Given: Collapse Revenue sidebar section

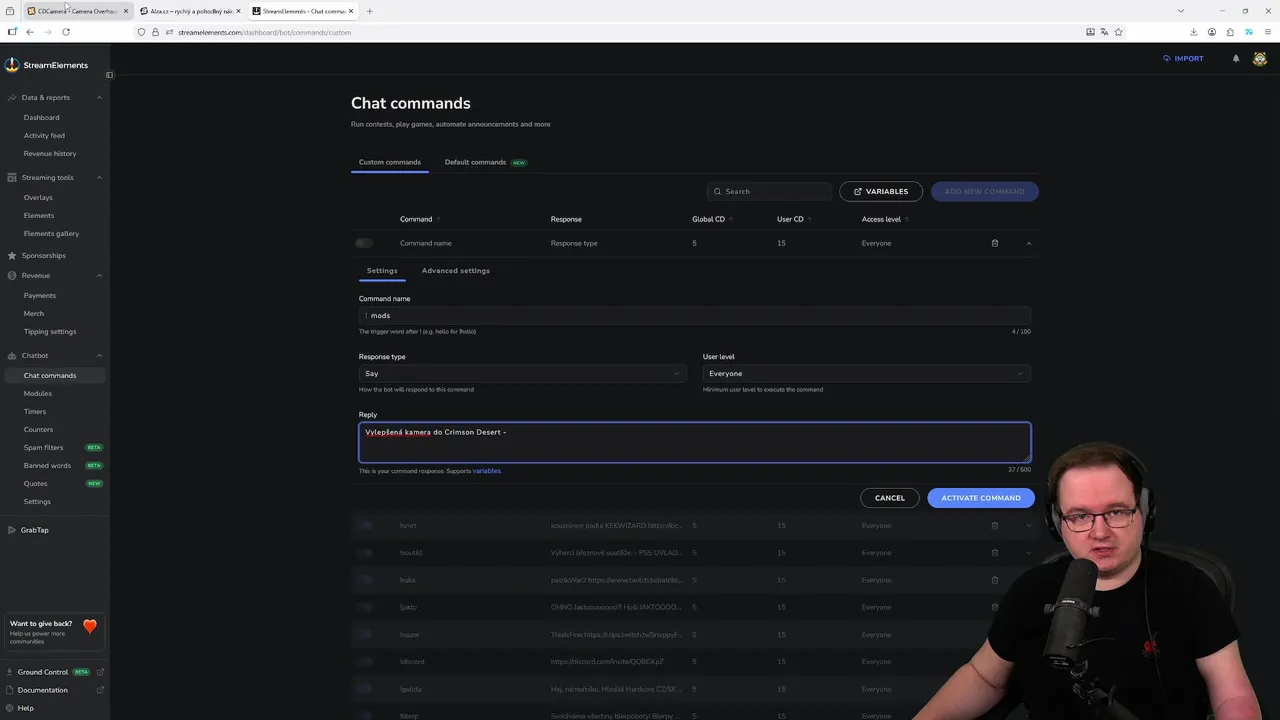Looking at the screenshot, I should point(99,276).
